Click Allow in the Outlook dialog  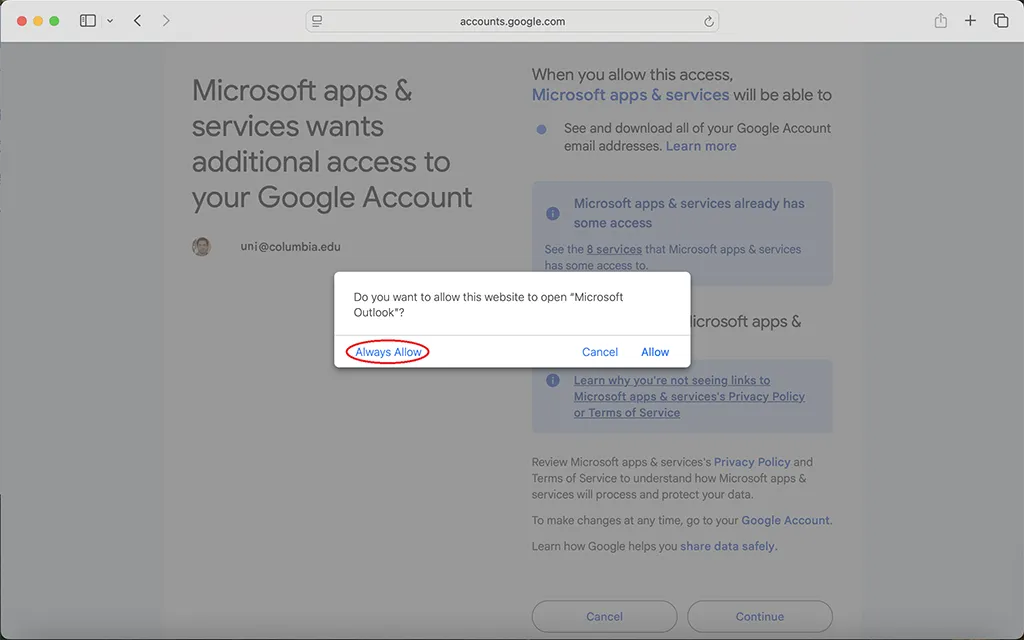point(655,352)
